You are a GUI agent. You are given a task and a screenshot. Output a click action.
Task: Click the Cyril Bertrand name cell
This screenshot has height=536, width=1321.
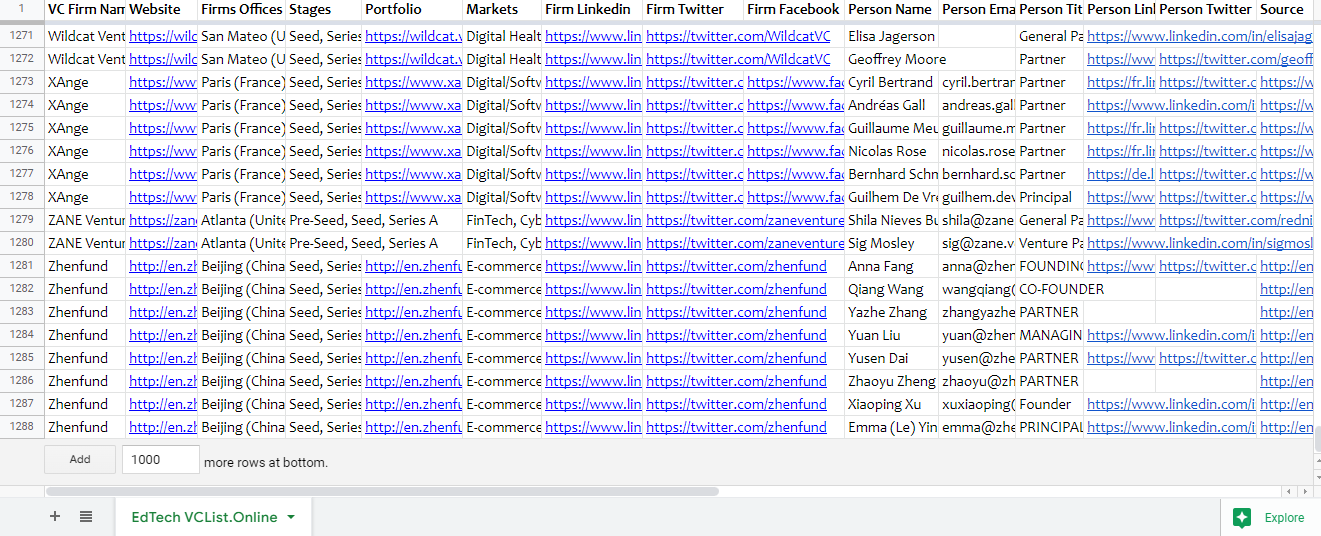click(x=891, y=82)
